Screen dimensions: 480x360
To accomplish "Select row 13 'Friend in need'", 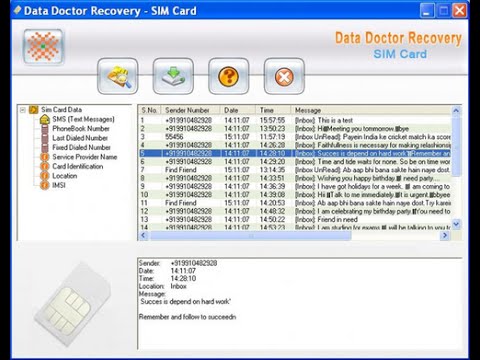I will coord(295,219).
